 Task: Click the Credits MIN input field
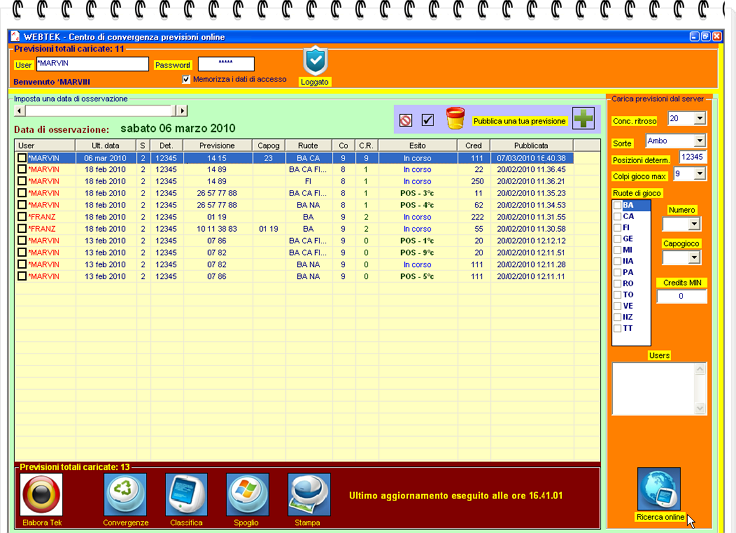682,296
